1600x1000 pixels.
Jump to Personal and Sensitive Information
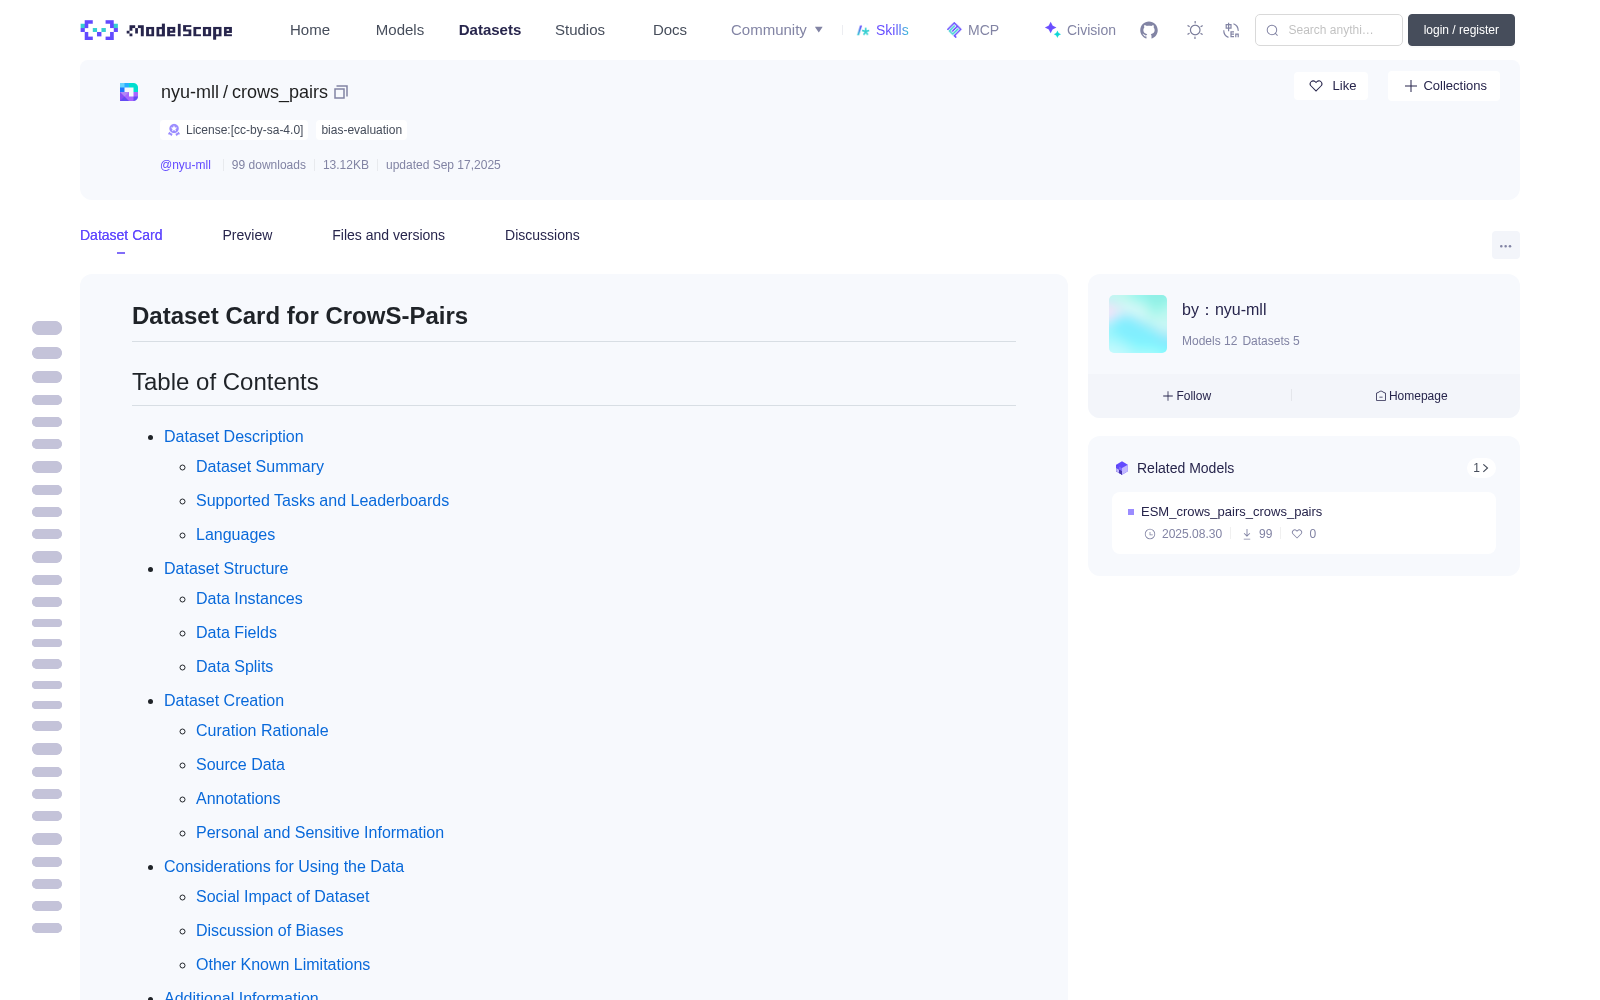(320, 833)
